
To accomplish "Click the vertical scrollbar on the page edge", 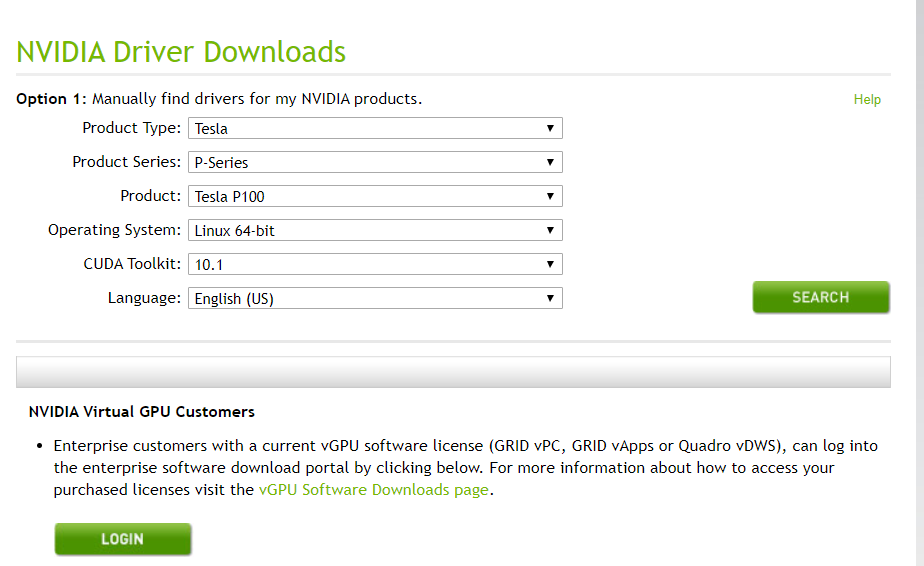I will coord(920,283).
